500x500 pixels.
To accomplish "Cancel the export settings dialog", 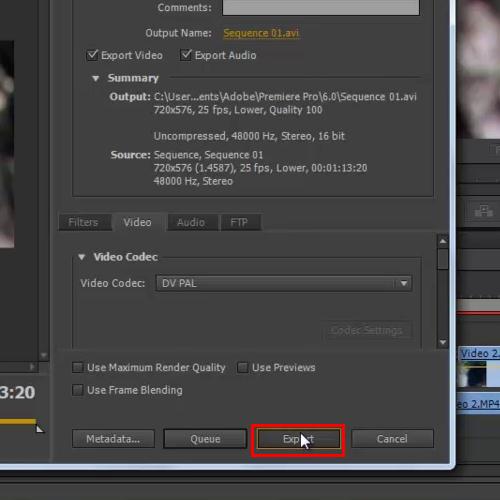I will pos(392,439).
